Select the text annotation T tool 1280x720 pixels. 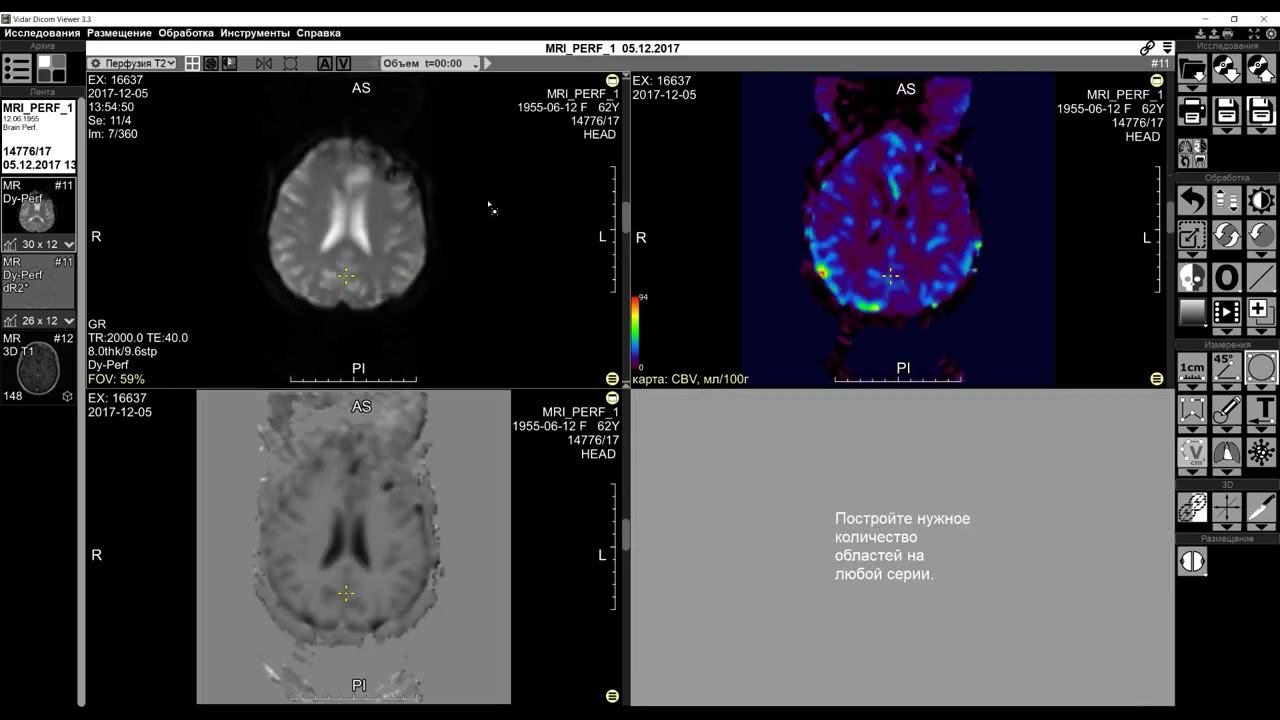click(1261, 409)
